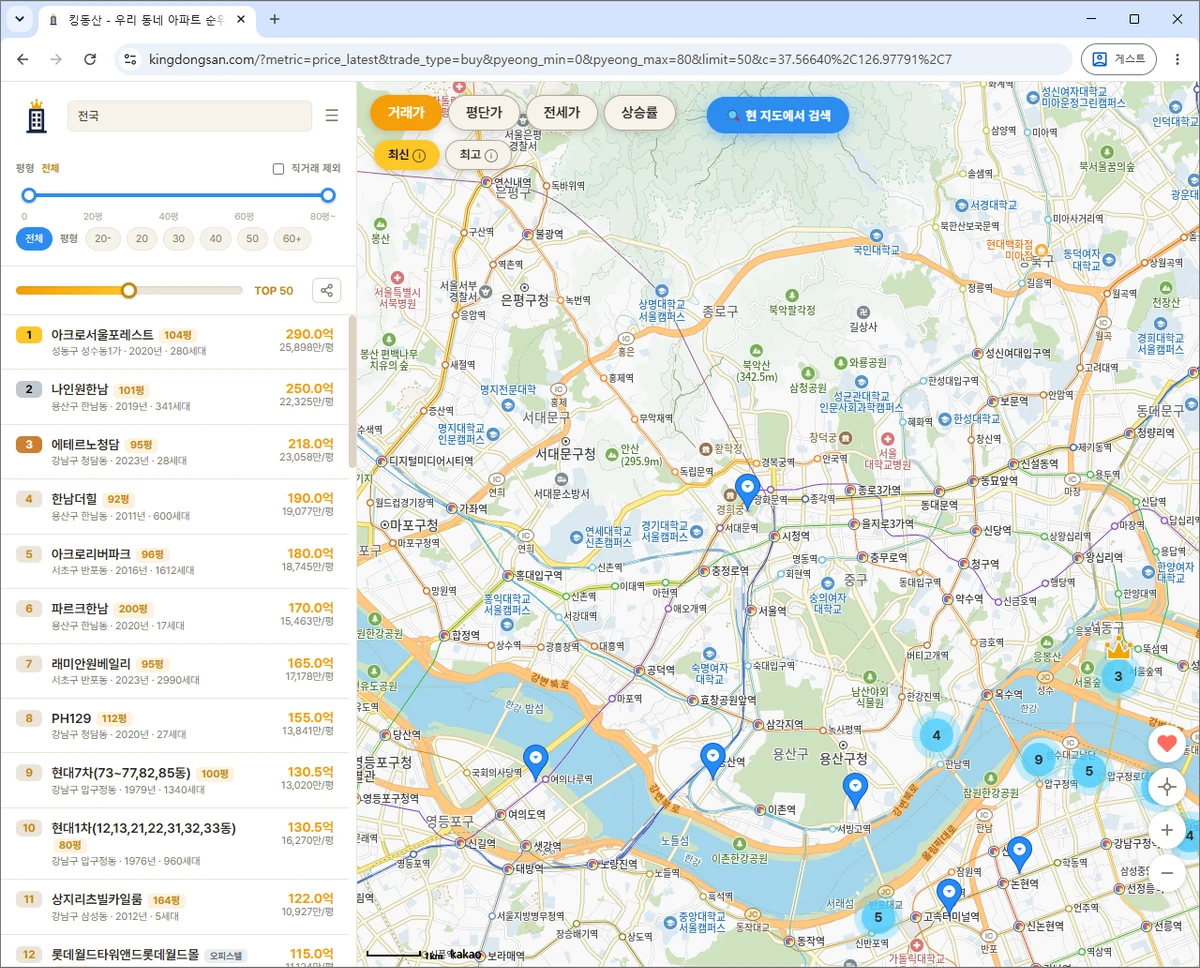Open 파르크한남 list row

(x=175, y=616)
